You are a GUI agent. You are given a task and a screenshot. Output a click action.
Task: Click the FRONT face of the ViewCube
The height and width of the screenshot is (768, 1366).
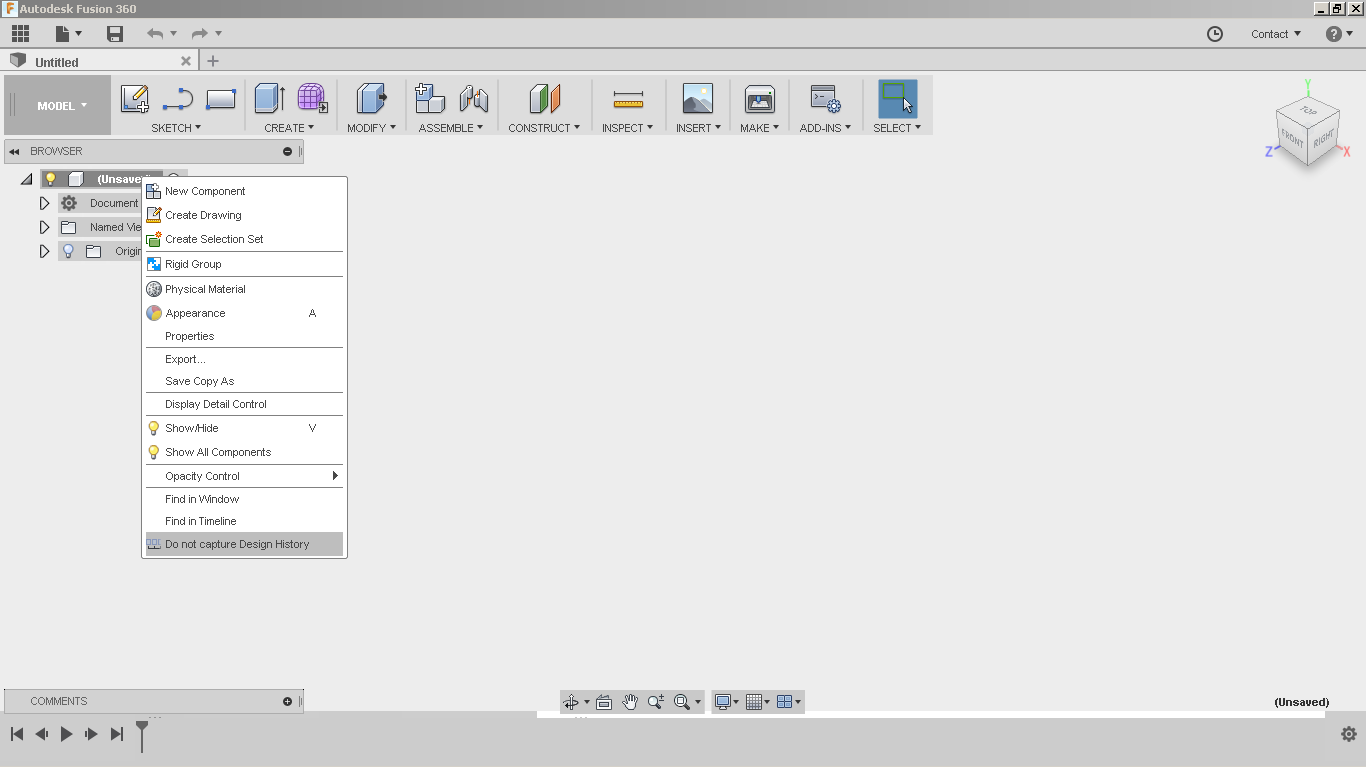coord(1292,141)
